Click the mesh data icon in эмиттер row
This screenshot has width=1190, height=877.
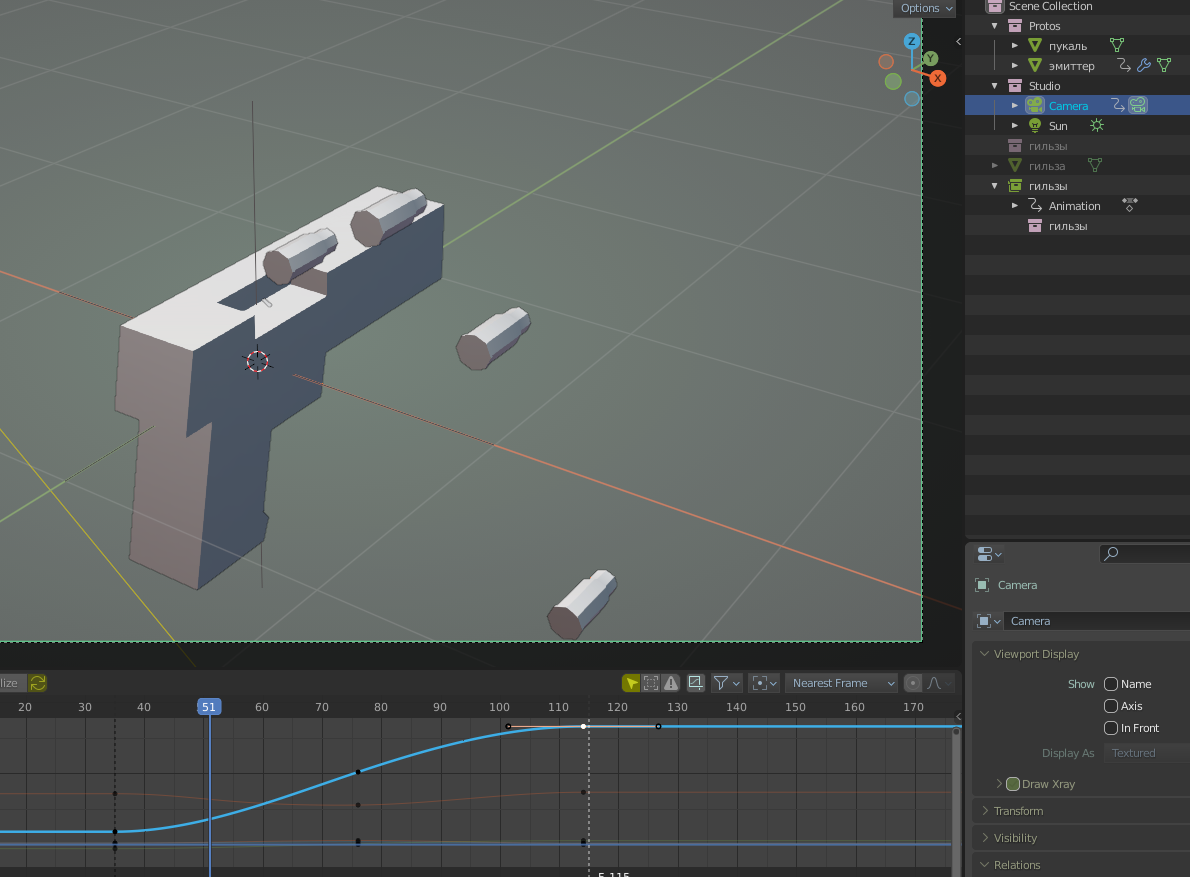1164,66
